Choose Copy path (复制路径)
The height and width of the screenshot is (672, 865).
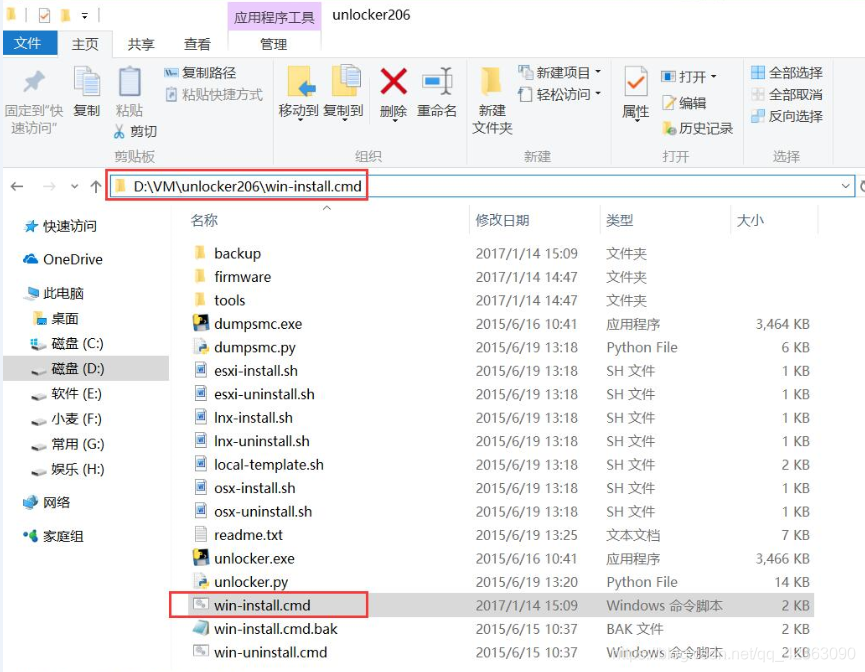200,73
